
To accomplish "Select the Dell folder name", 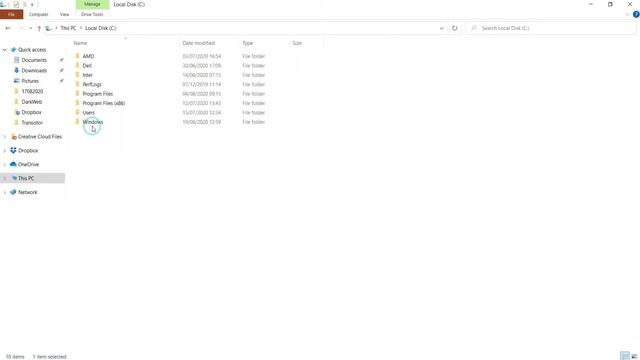I will tap(87, 66).
